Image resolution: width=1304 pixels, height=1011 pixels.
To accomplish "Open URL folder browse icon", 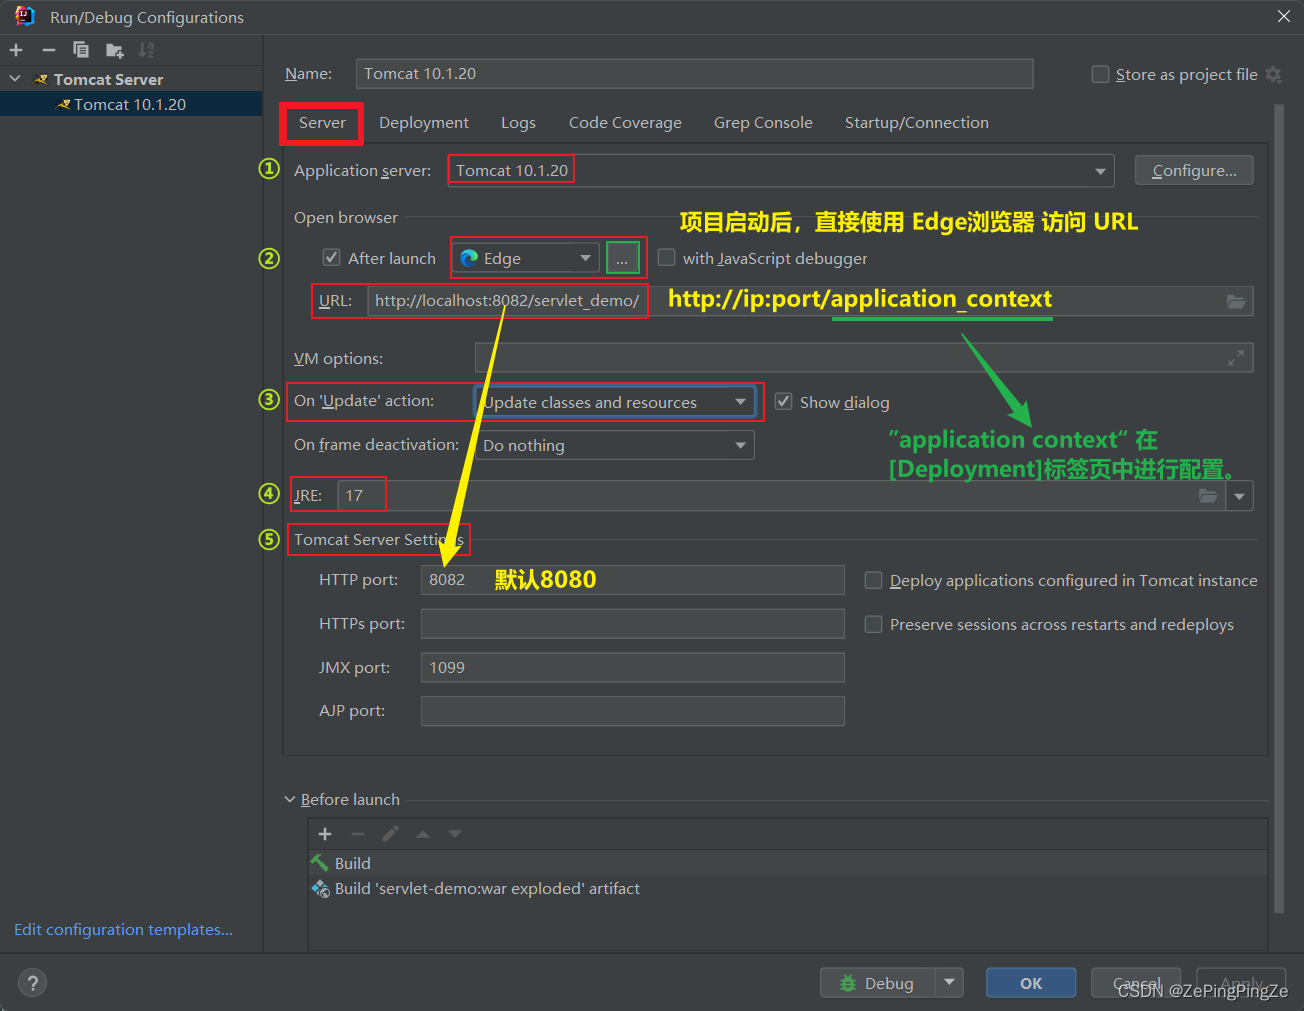I will point(1236,301).
